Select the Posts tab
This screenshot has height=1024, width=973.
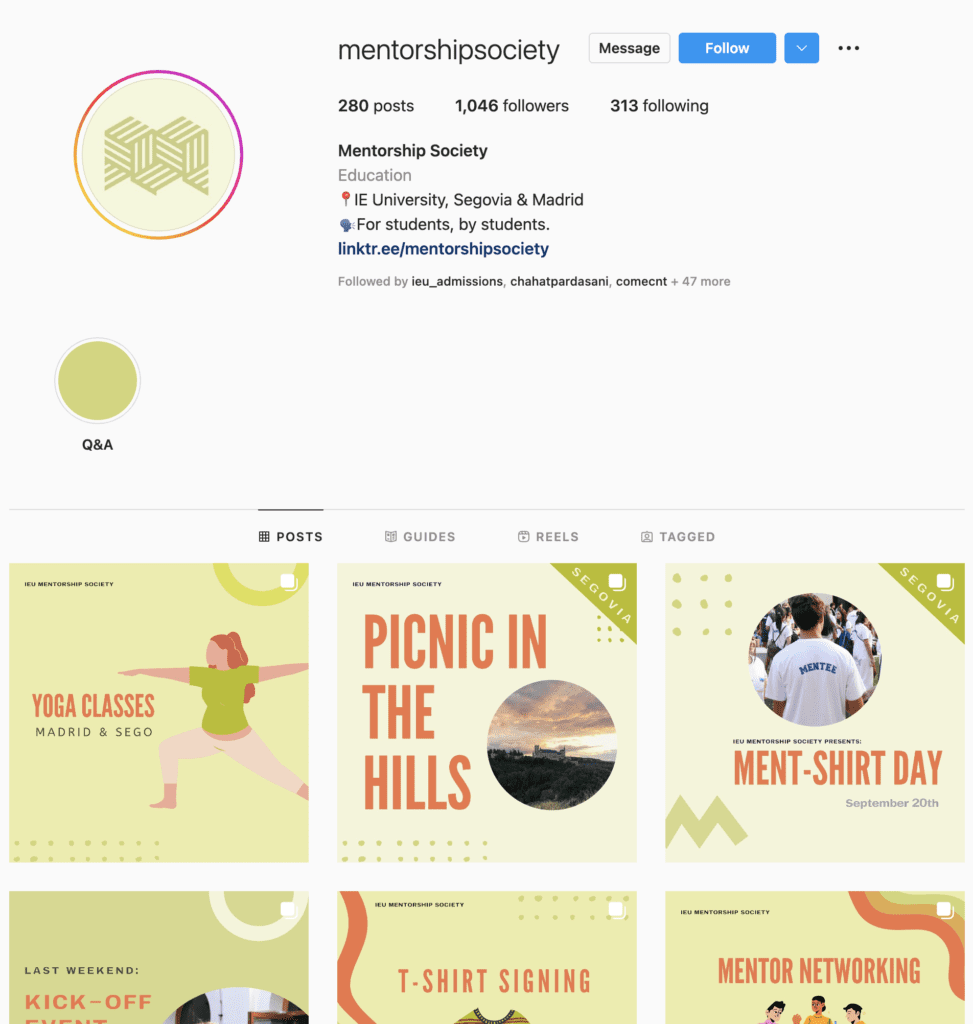[291, 536]
